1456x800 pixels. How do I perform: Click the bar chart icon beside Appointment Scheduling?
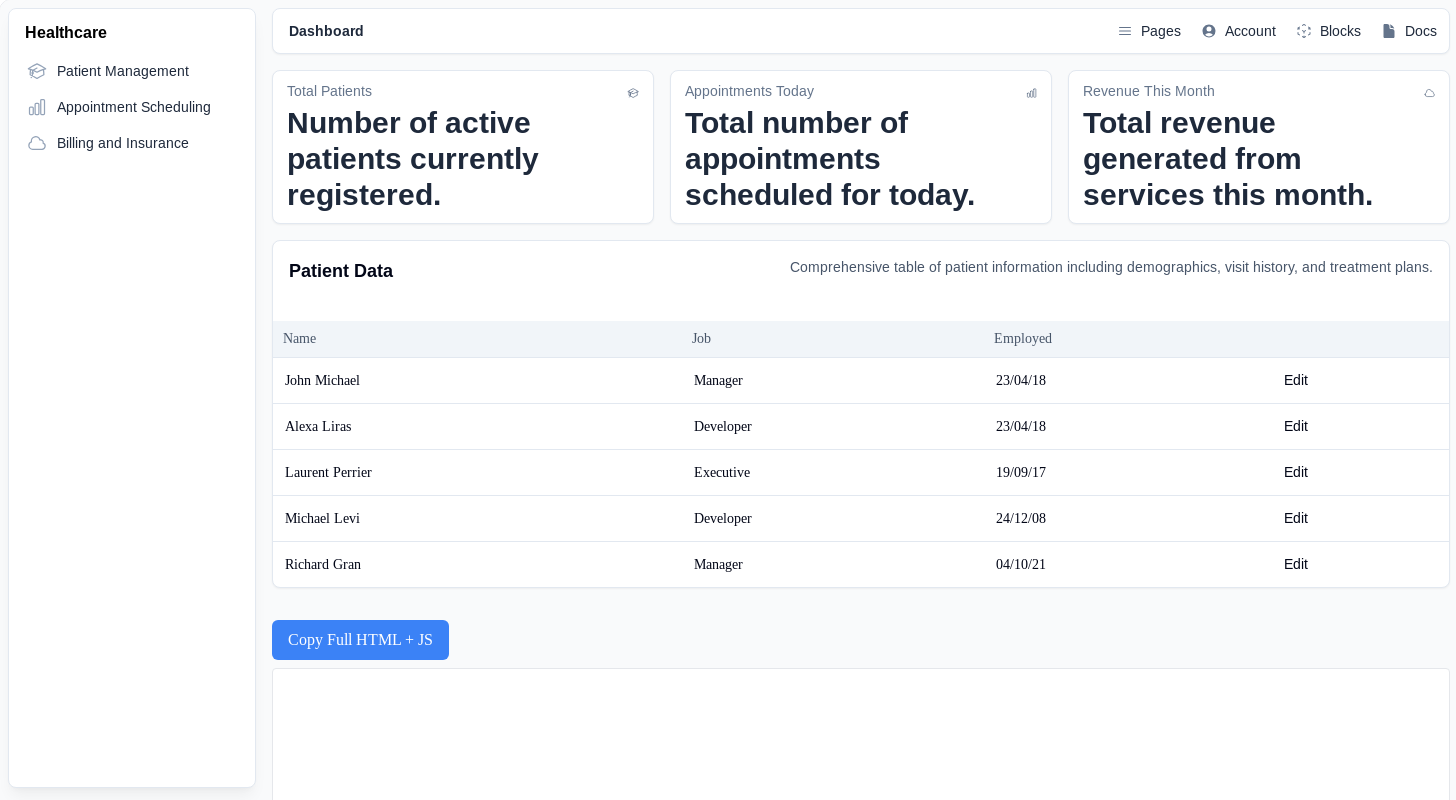[37, 107]
